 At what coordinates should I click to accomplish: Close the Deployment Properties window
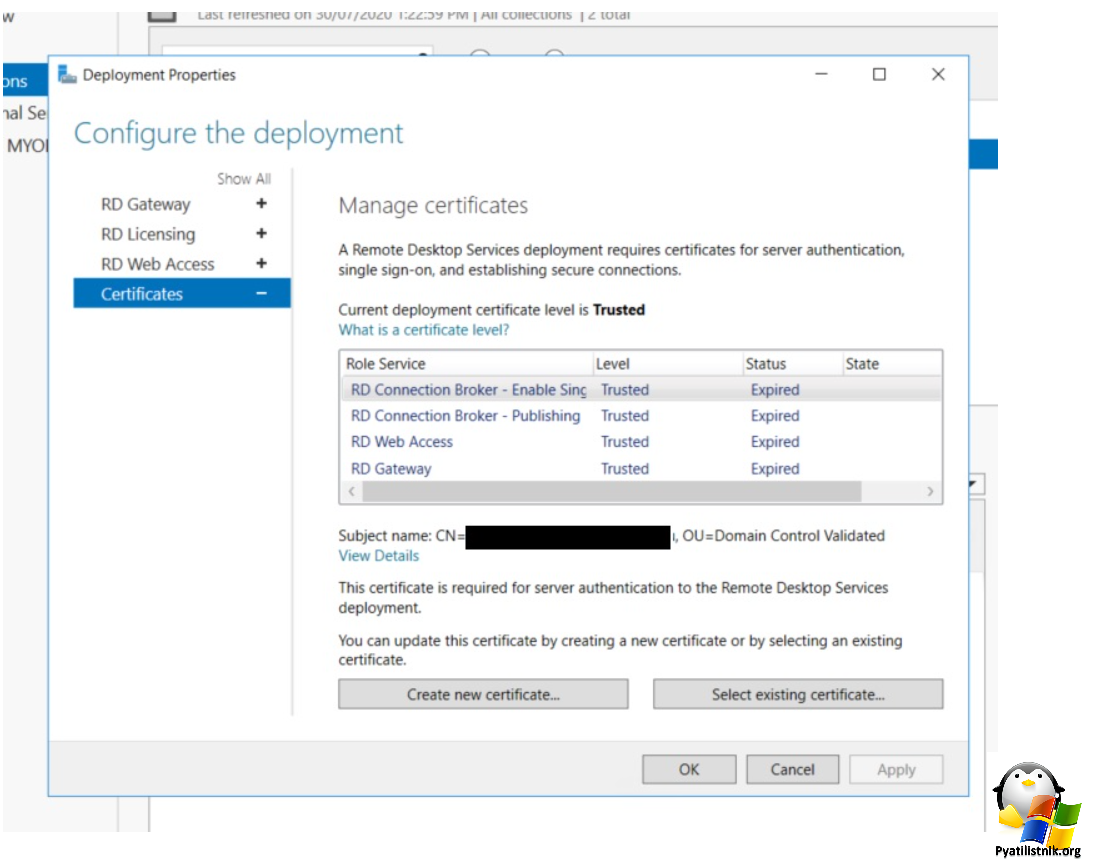(x=938, y=74)
